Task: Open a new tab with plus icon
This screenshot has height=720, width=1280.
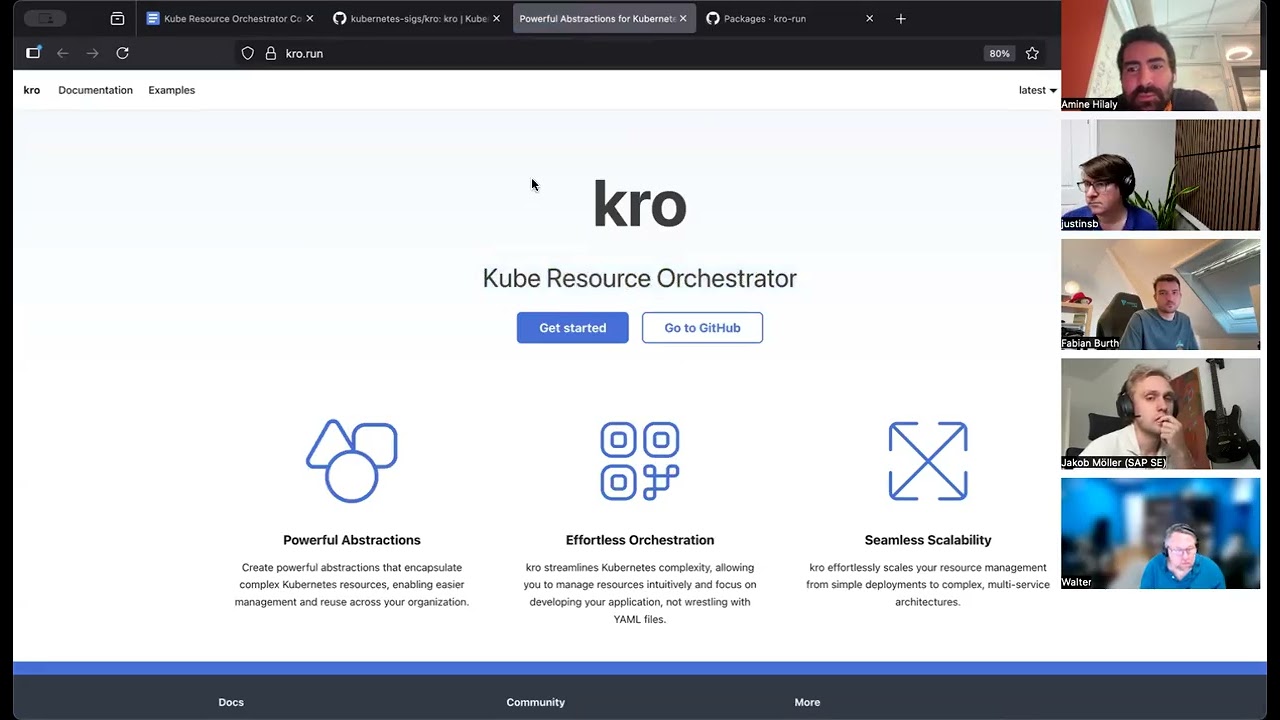Action: point(900,18)
